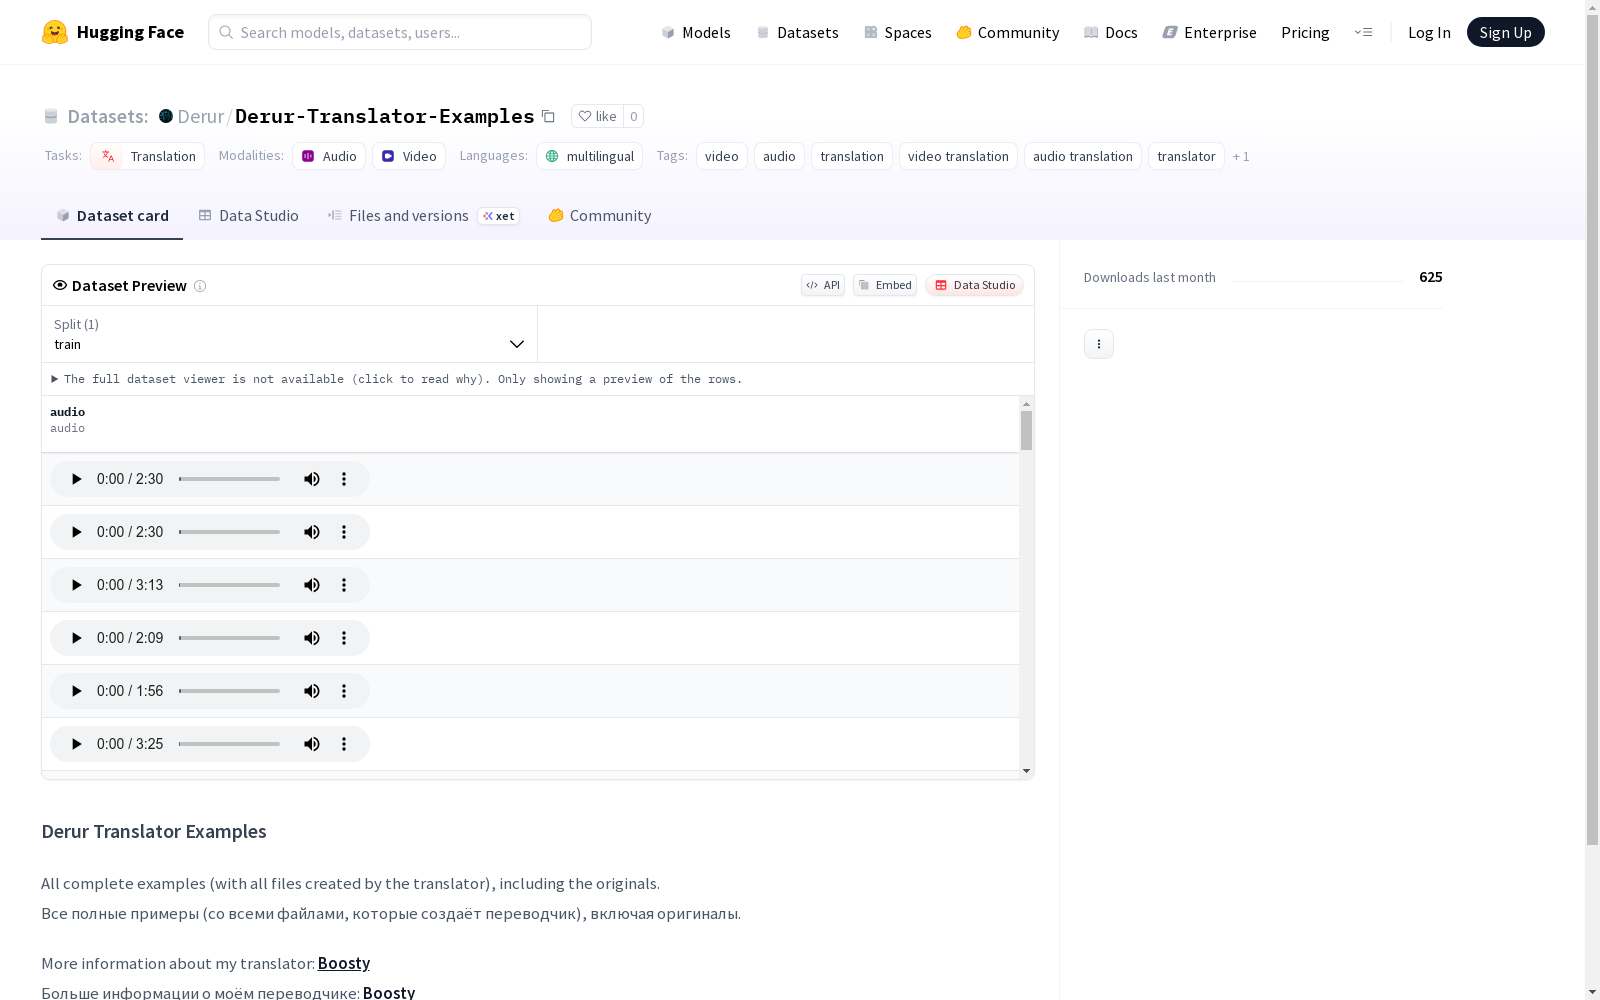Click the Datasets breadcrumb label
Image resolution: width=1600 pixels, height=1000 pixels.
[x=108, y=116]
